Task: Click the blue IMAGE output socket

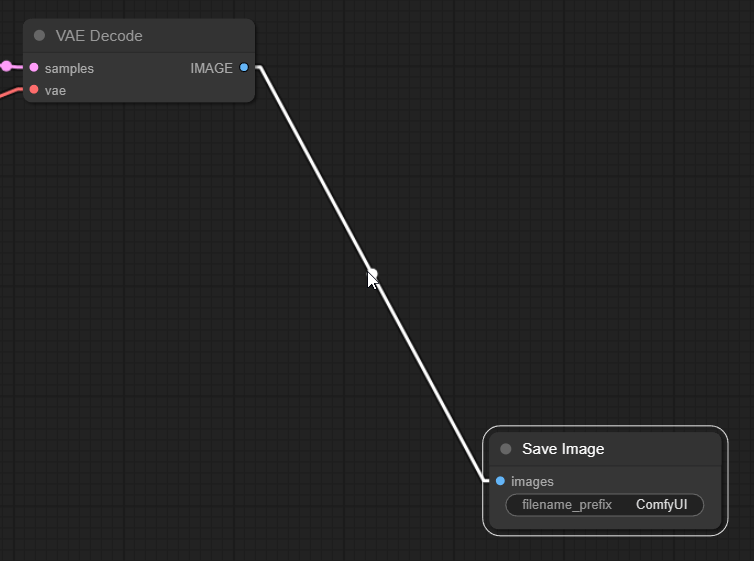Action: pos(244,67)
